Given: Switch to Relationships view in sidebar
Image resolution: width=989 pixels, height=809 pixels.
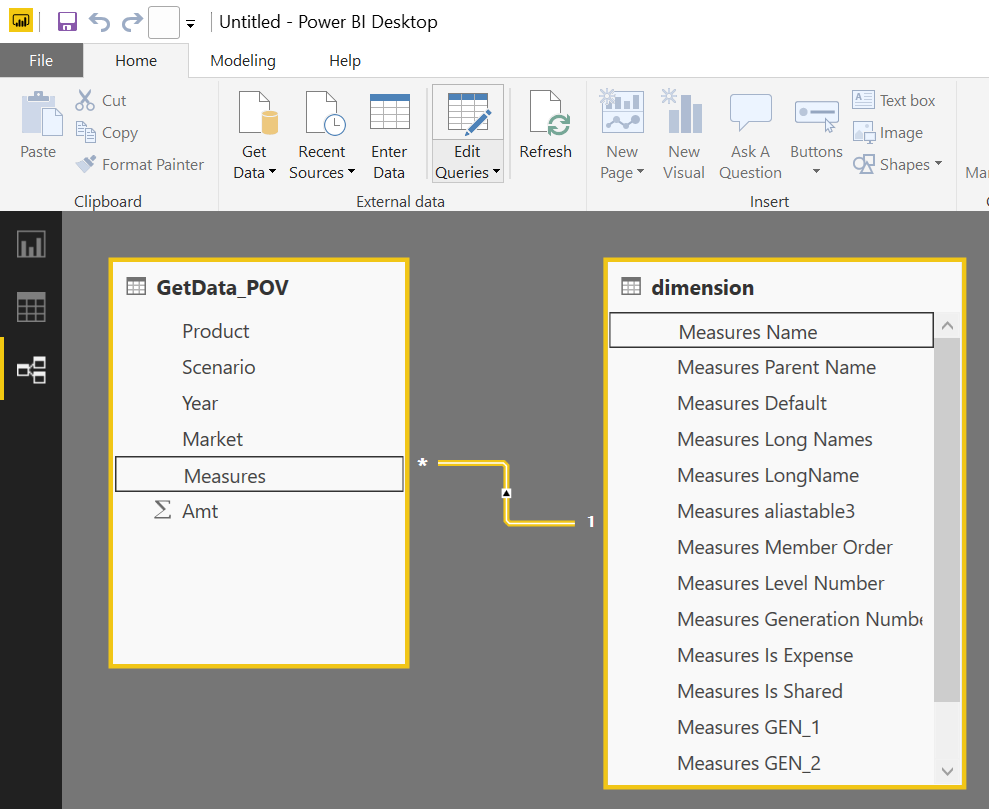Looking at the screenshot, I should tap(31, 370).
